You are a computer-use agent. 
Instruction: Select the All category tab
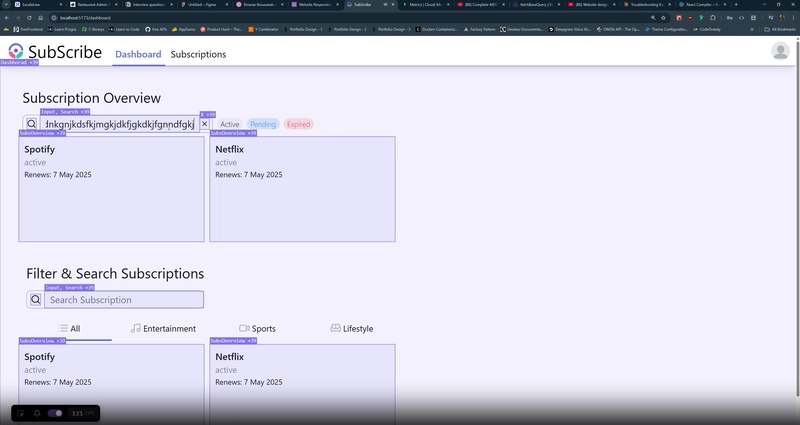pos(69,329)
